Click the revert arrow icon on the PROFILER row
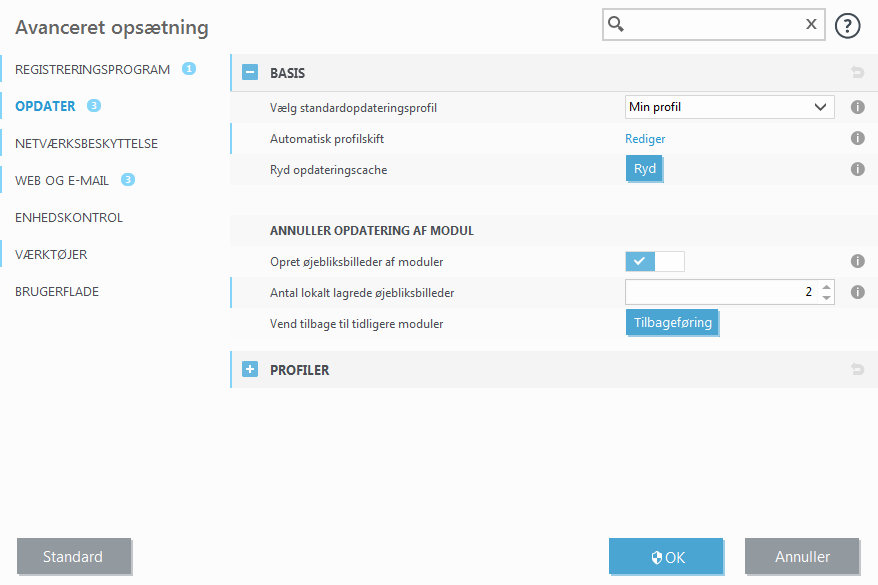The width and height of the screenshot is (878, 585). [857, 369]
